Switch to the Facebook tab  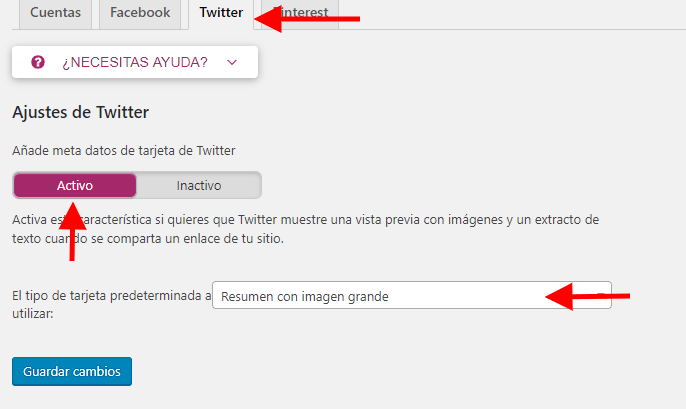click(140, 13)
